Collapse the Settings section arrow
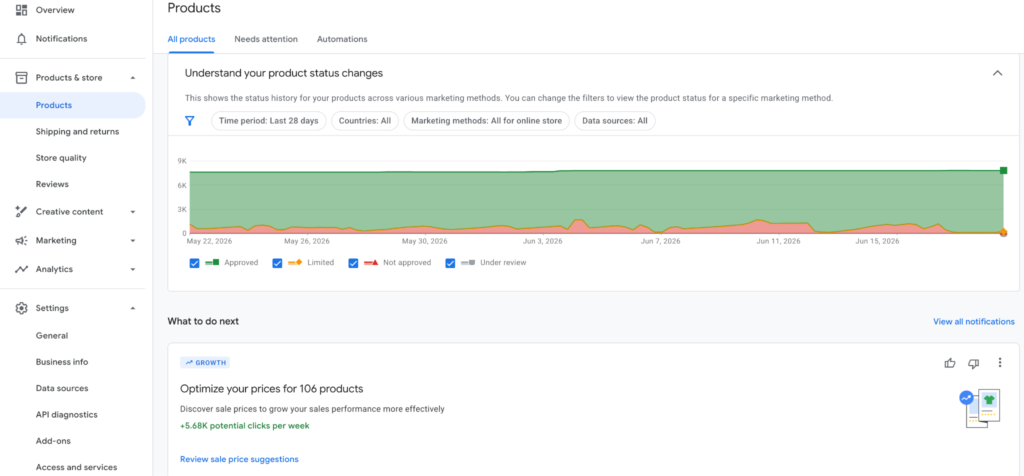 tap(133, 308)
